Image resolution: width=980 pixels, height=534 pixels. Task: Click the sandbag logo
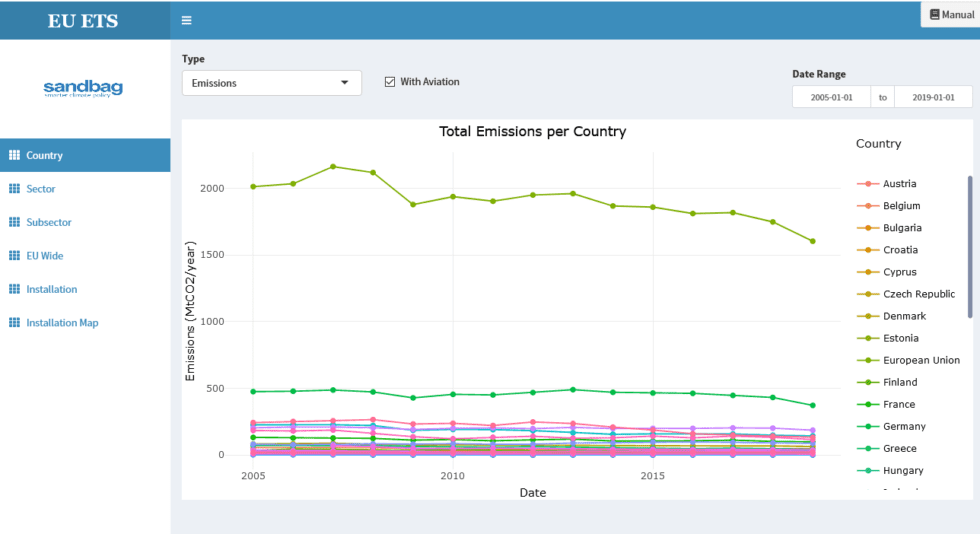pos(83,89)
